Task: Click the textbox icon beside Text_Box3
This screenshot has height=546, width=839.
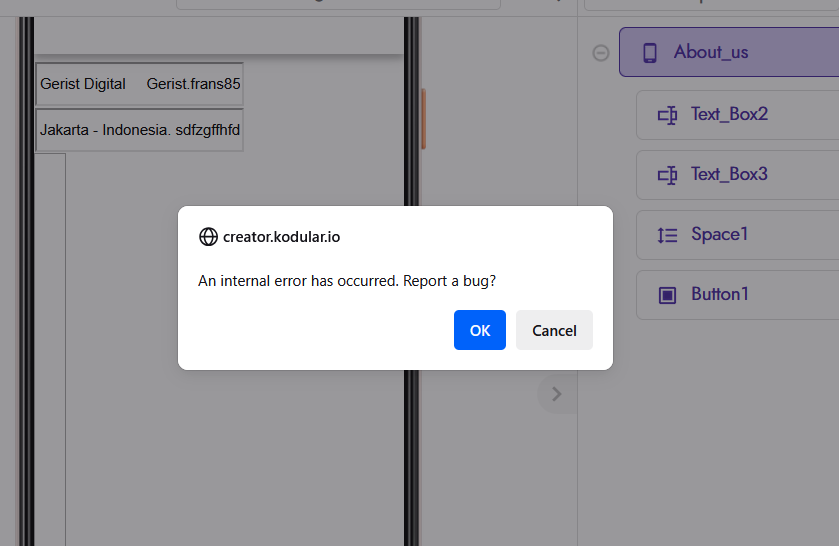Action: [667, 175]
